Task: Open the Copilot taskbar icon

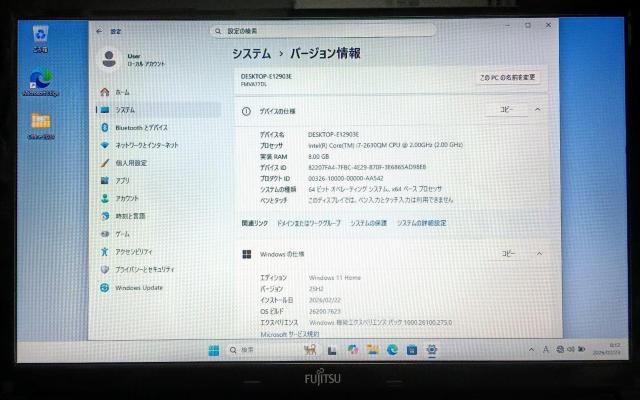Action: tap(353, 350)
